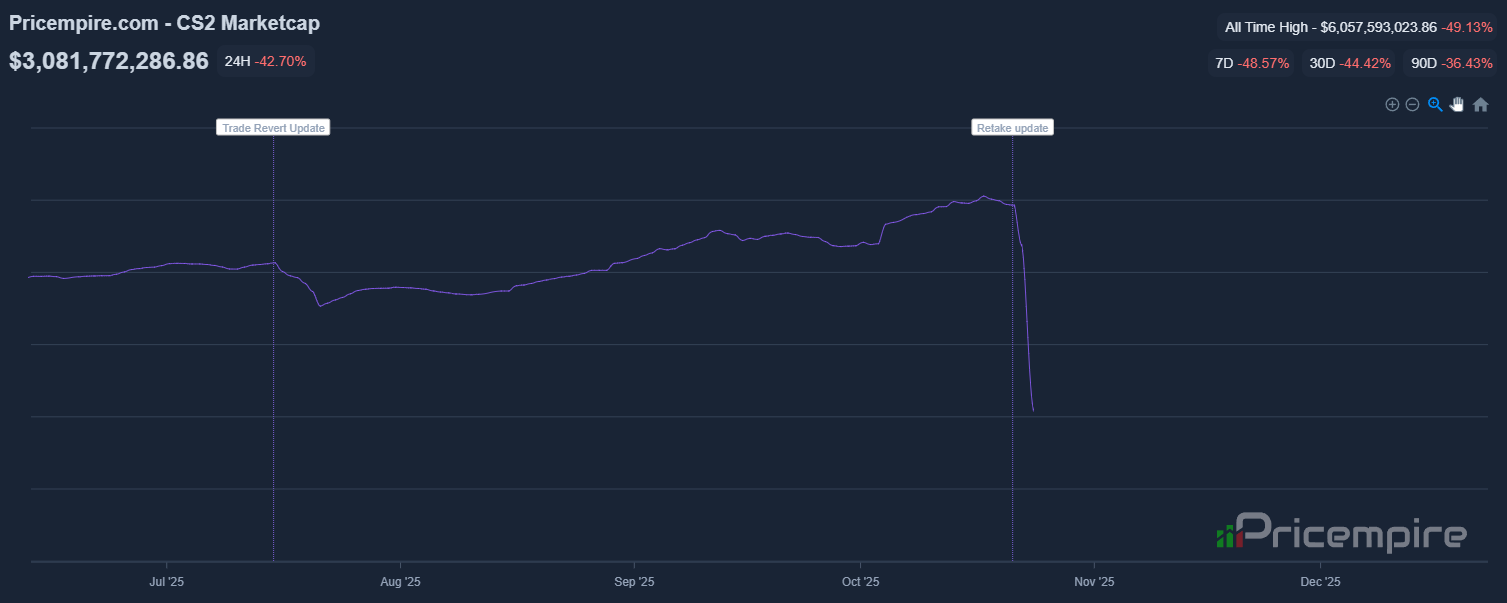The height and width of the screenshot is (603, 1507).
Task: Click the Pricempire.com CS2 Marketcap title
Action: [x=164, y=23]
